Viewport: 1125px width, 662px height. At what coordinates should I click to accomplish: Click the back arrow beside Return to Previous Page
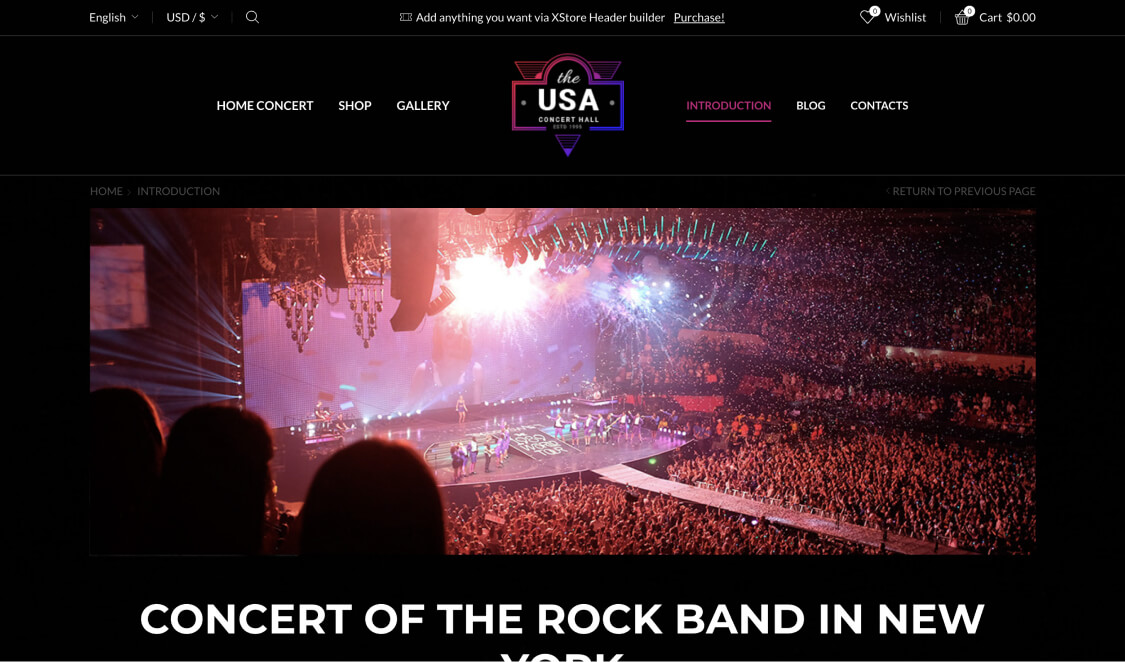pos(888,191)
